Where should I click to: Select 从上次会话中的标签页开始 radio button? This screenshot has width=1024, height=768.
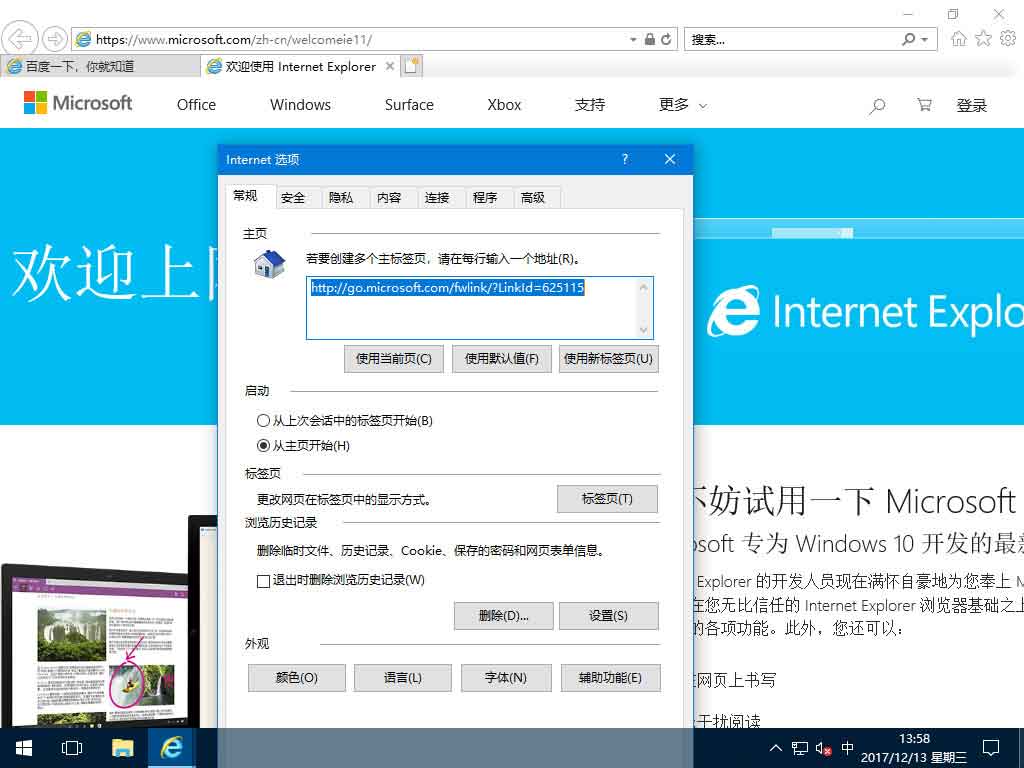263,421
